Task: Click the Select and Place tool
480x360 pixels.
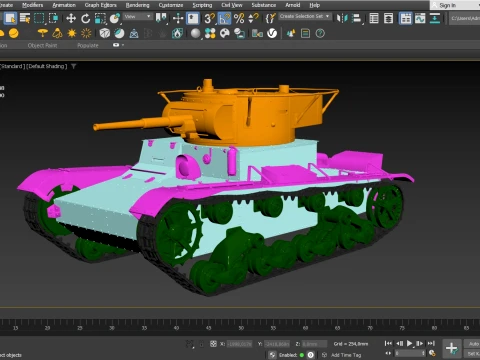Action: click(x=115, y=18)
